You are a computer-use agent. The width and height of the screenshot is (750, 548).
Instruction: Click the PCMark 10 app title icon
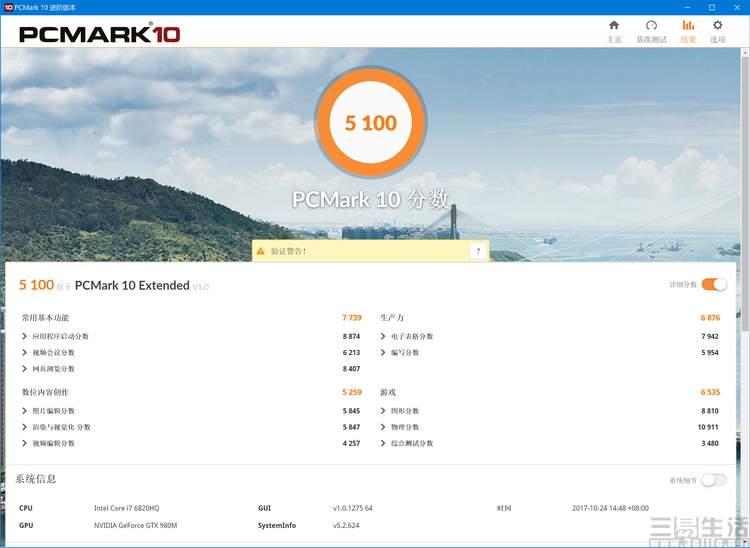8,7
